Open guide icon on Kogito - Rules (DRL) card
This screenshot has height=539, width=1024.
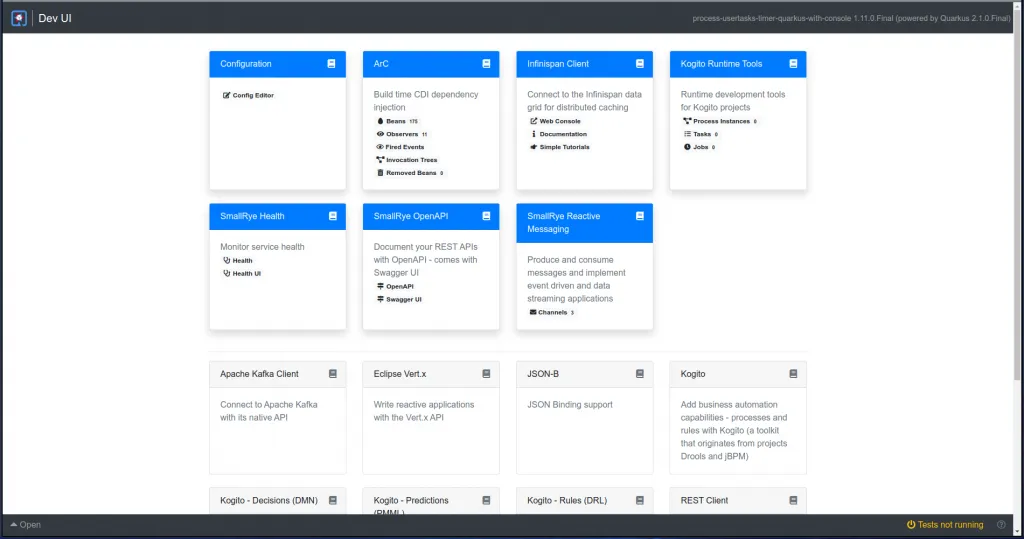click(x=639, y=500)
